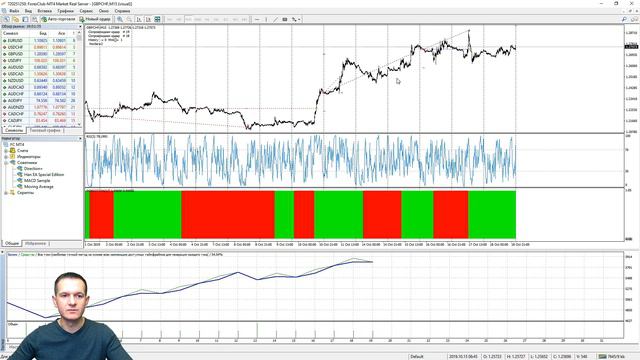Select the FC MT4 root item
640x360 pixels.
pyautogui.click(x=14, y=144)
